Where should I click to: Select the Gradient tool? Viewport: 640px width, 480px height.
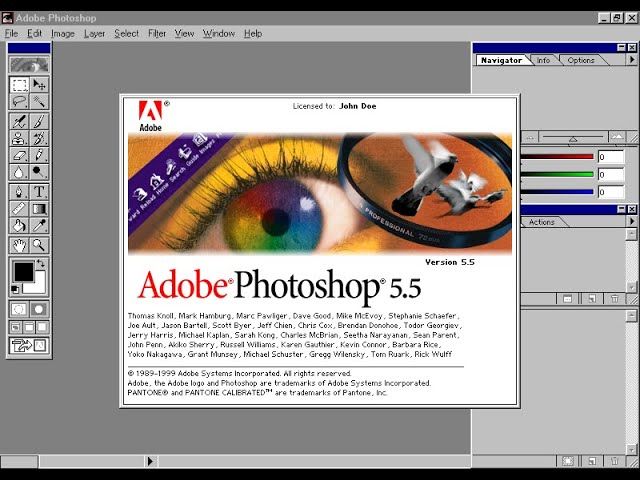click(x=40, y=209)
